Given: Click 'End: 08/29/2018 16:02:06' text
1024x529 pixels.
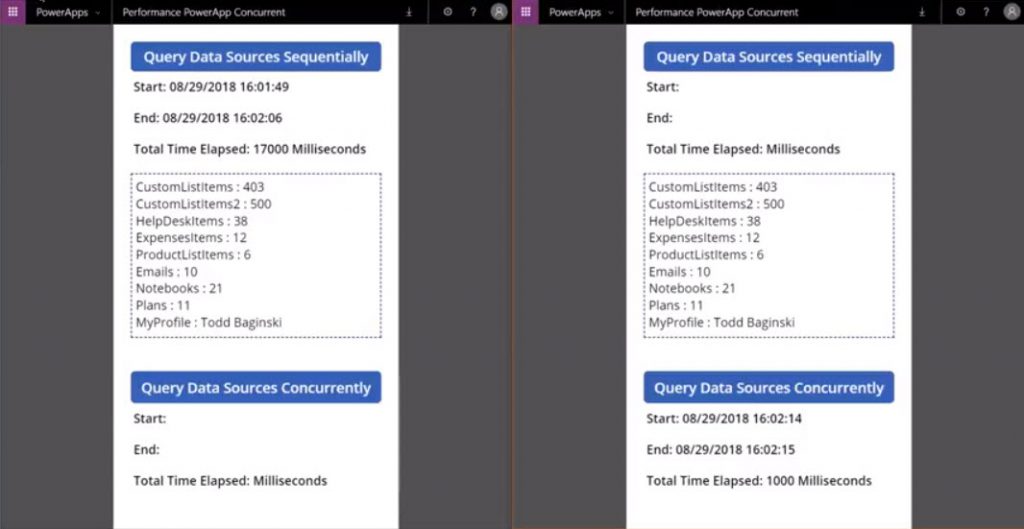Looking at the screenshot, I should (208, 118).
